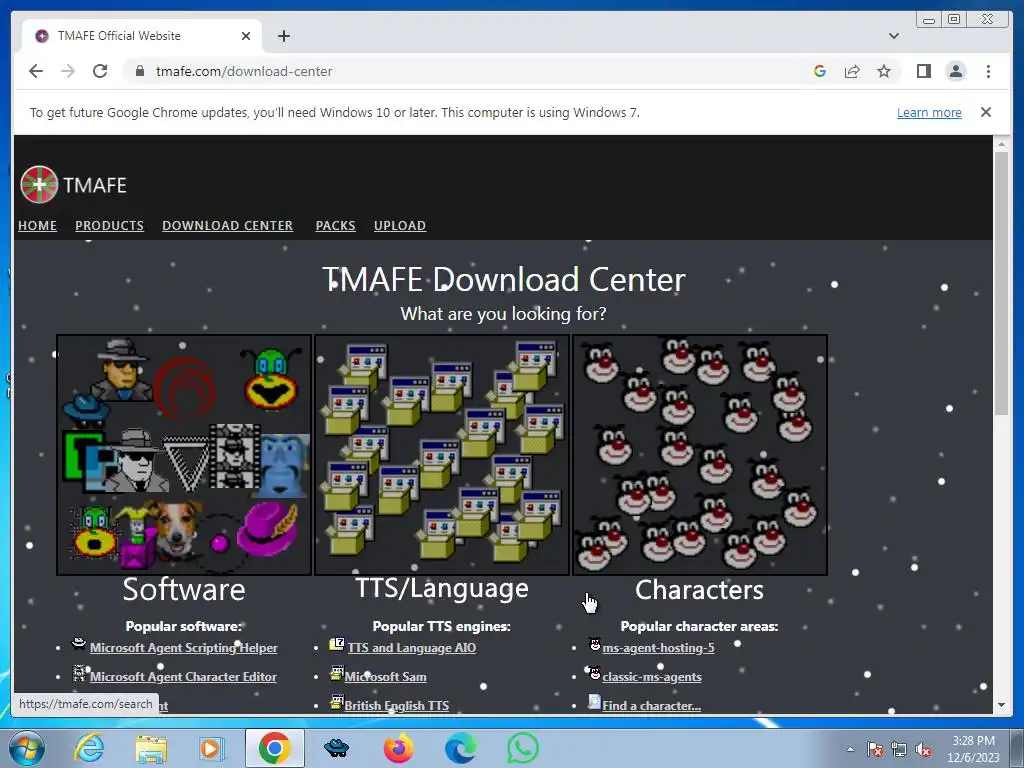Screen dimensions: 1024x768
Task: Open the taskbar clock and date
Action: [x=974, y=749]
